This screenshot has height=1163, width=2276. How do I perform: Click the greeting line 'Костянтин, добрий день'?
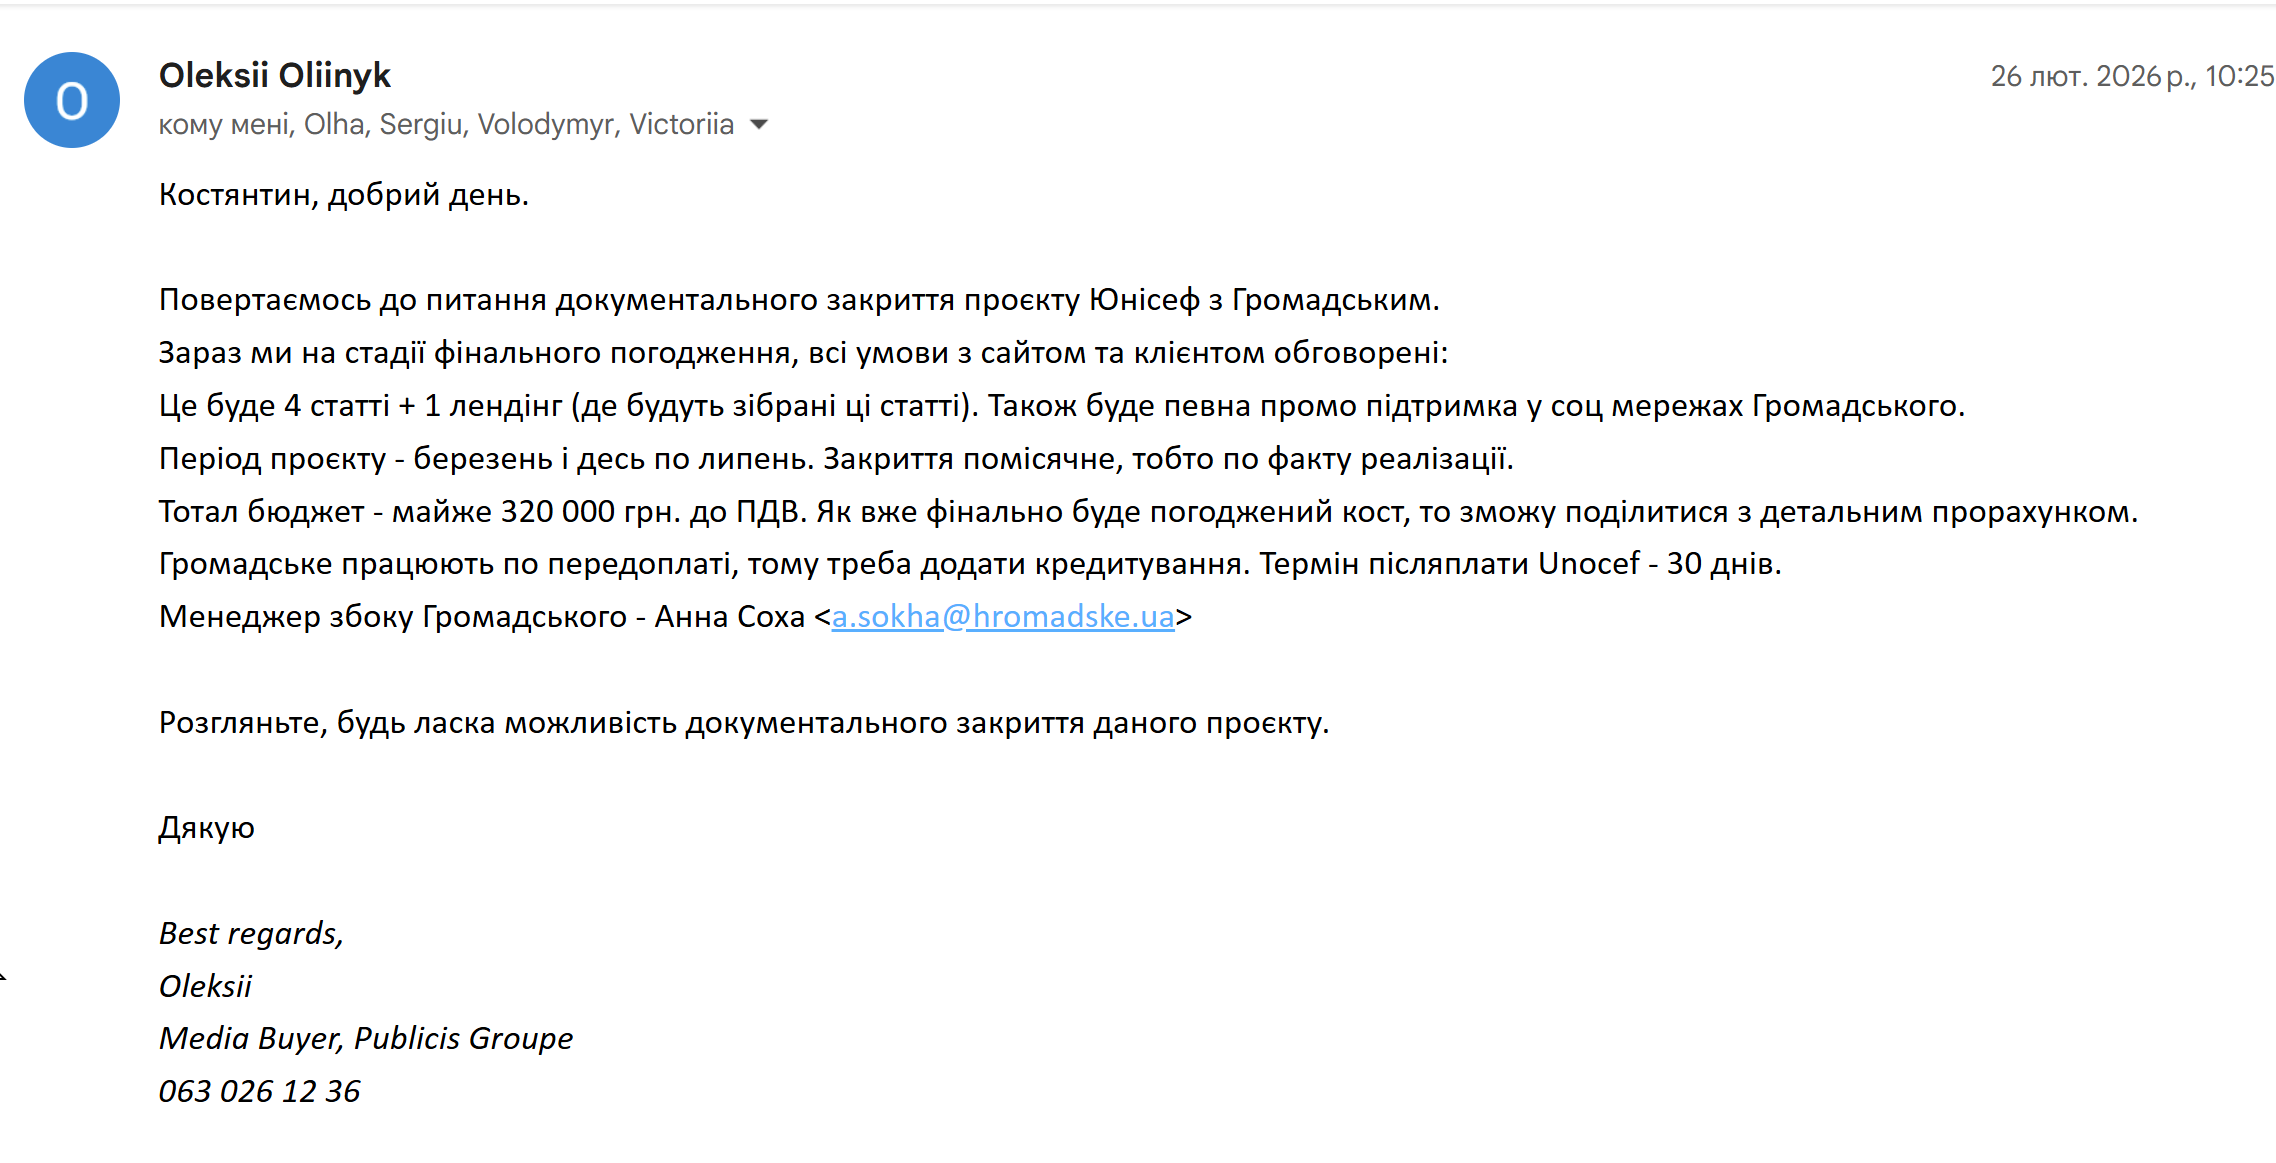click(x=343, y=194)
